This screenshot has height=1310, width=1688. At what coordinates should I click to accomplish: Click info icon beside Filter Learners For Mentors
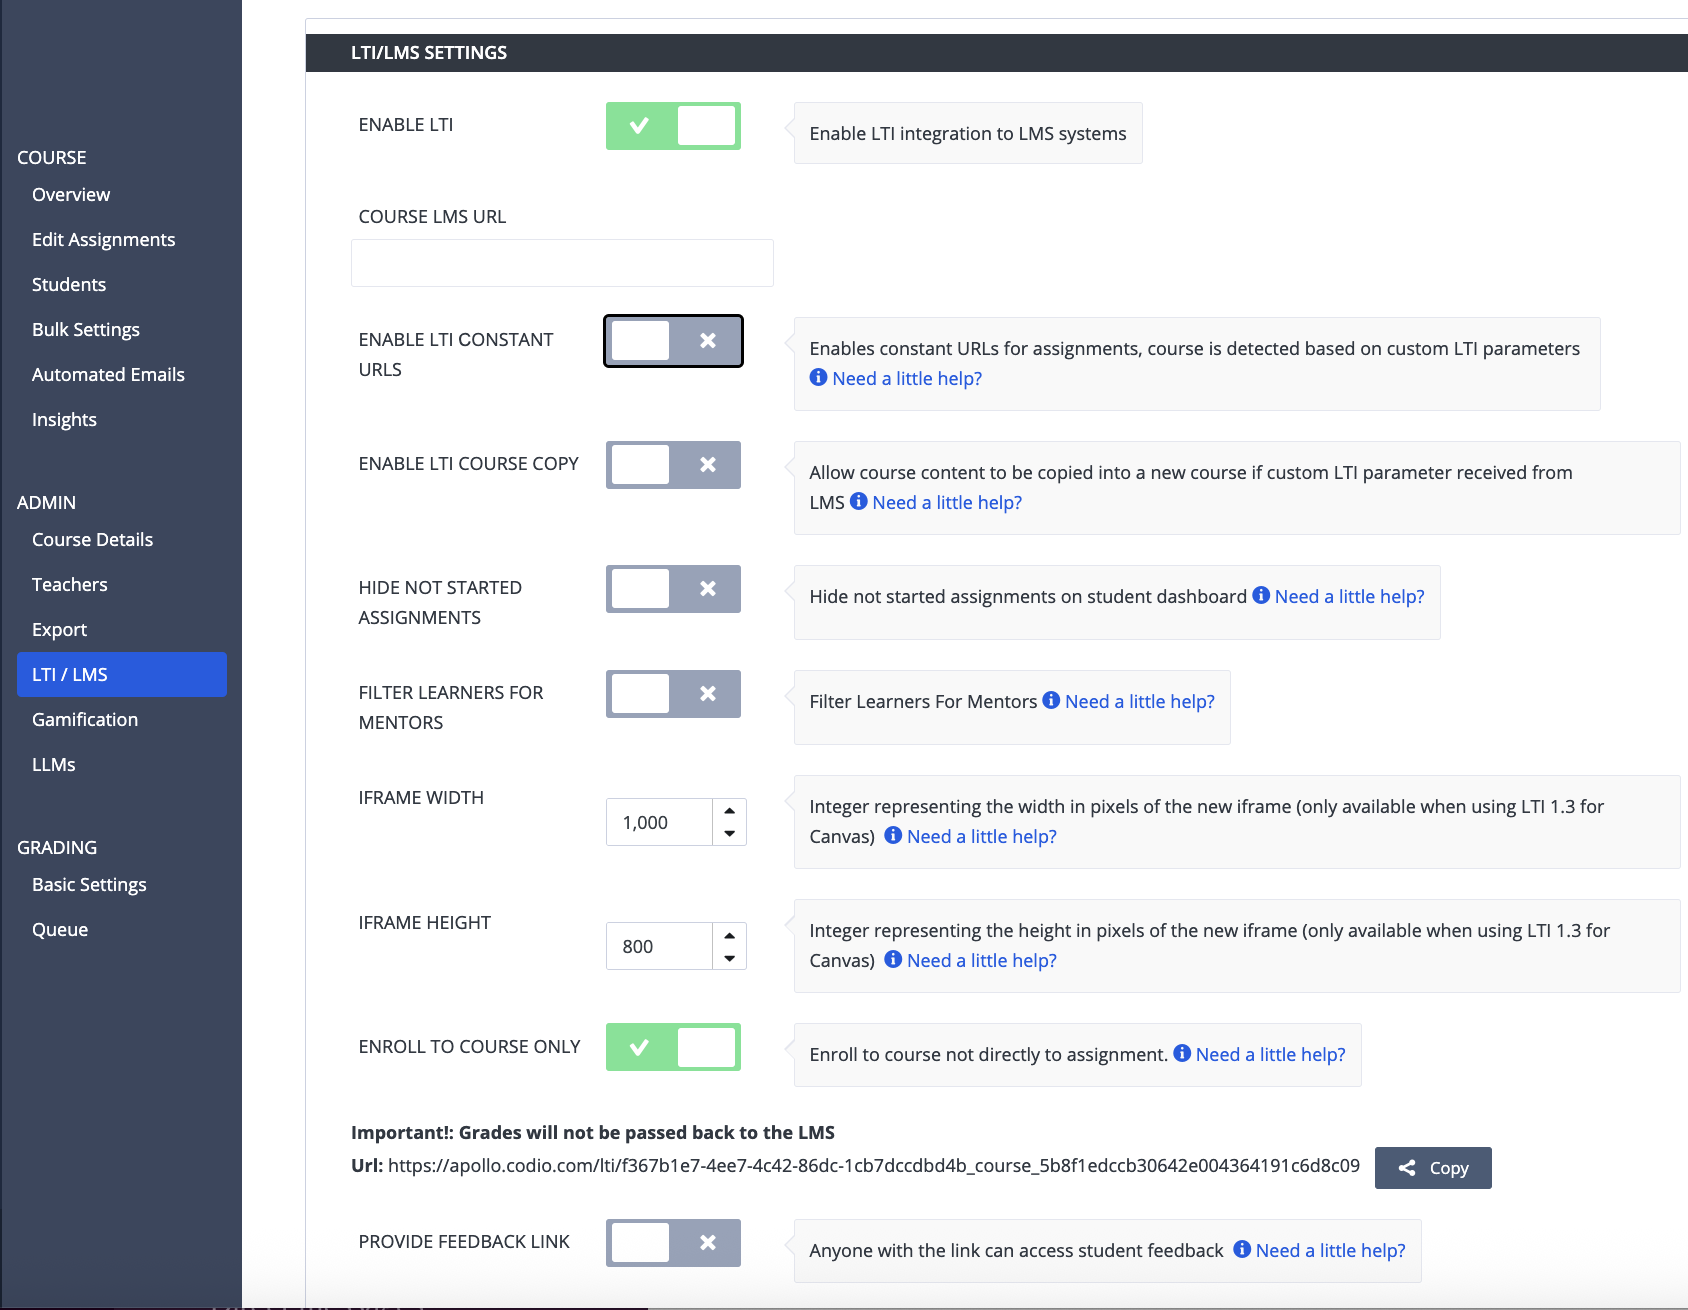coord(1051,700)
